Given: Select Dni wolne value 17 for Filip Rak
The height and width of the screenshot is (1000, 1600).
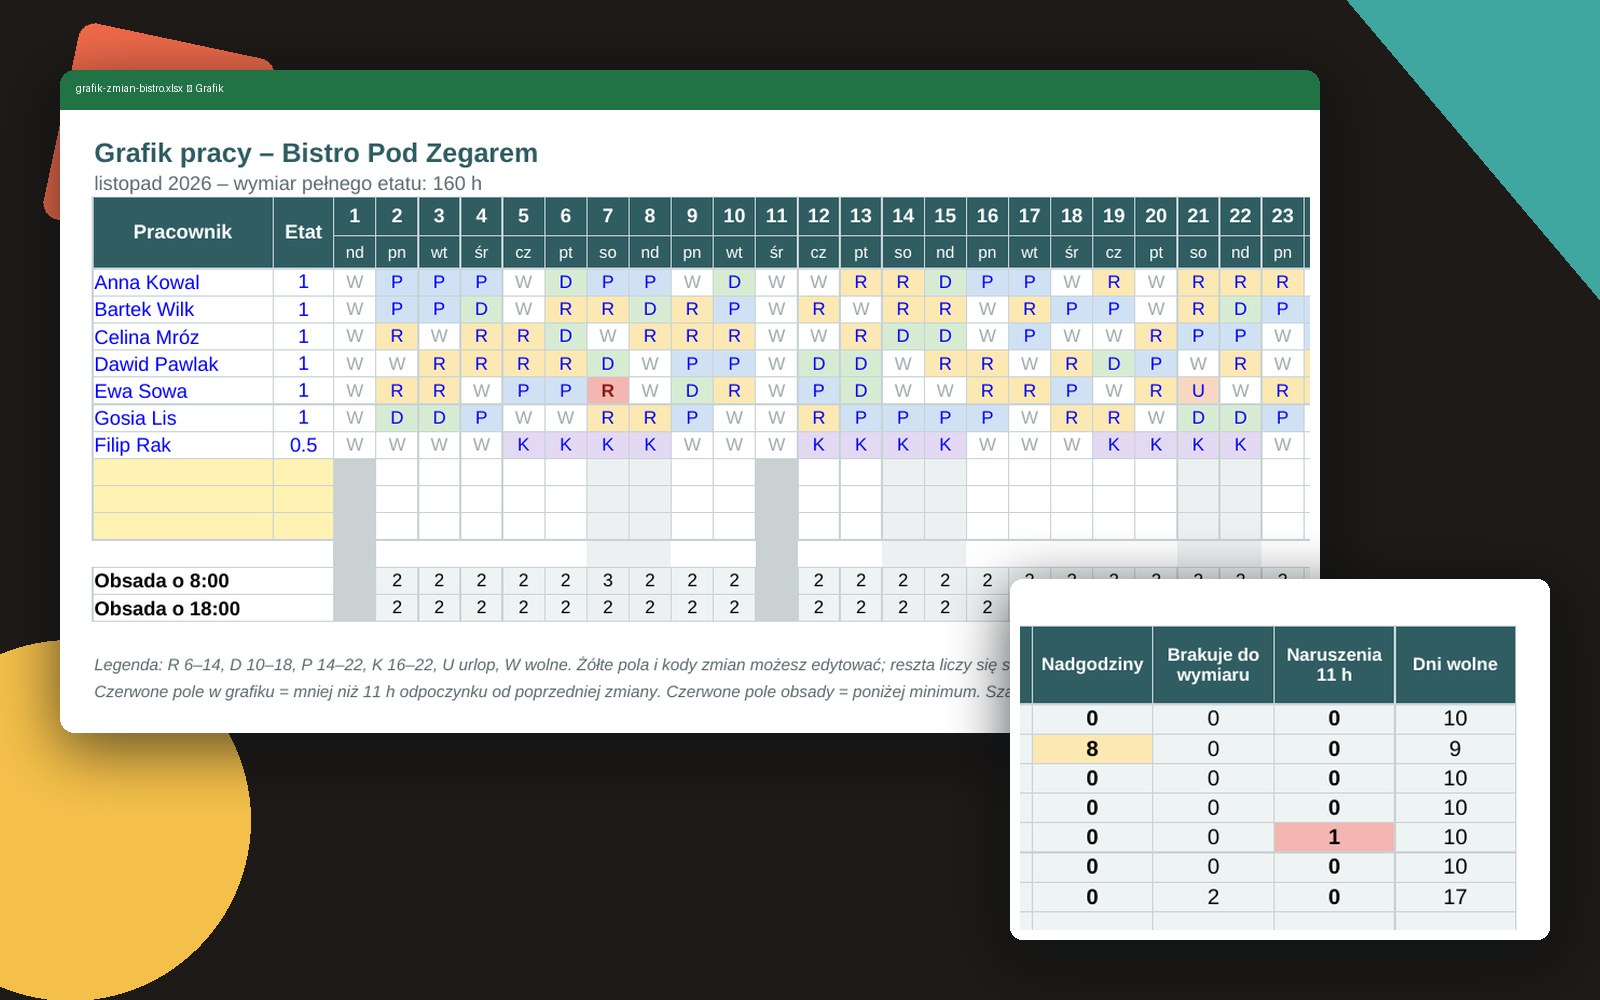Looking at the screenshot, I should tap(1455, 897).
